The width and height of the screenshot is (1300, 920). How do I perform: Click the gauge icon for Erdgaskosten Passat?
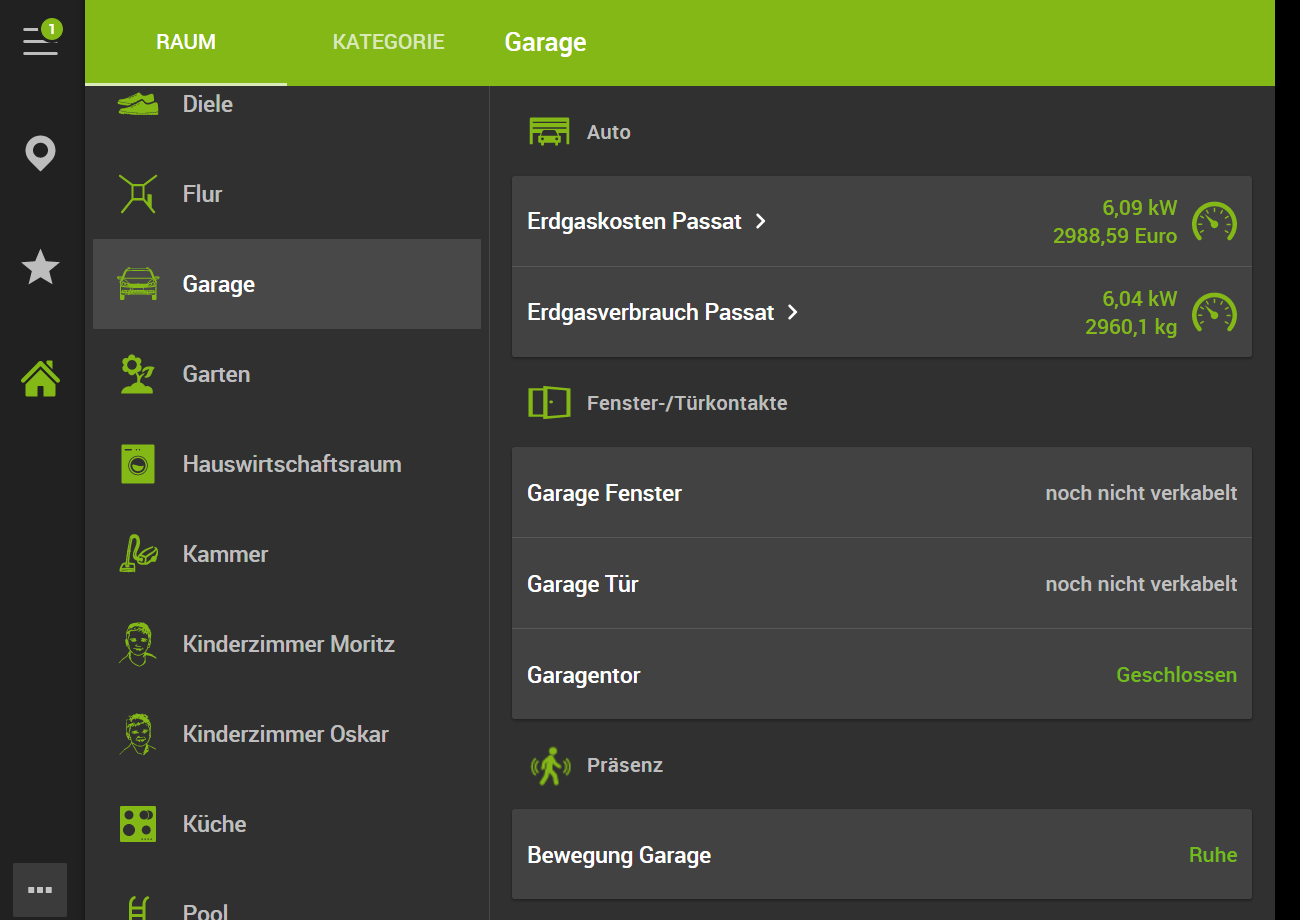point(1214,222)
